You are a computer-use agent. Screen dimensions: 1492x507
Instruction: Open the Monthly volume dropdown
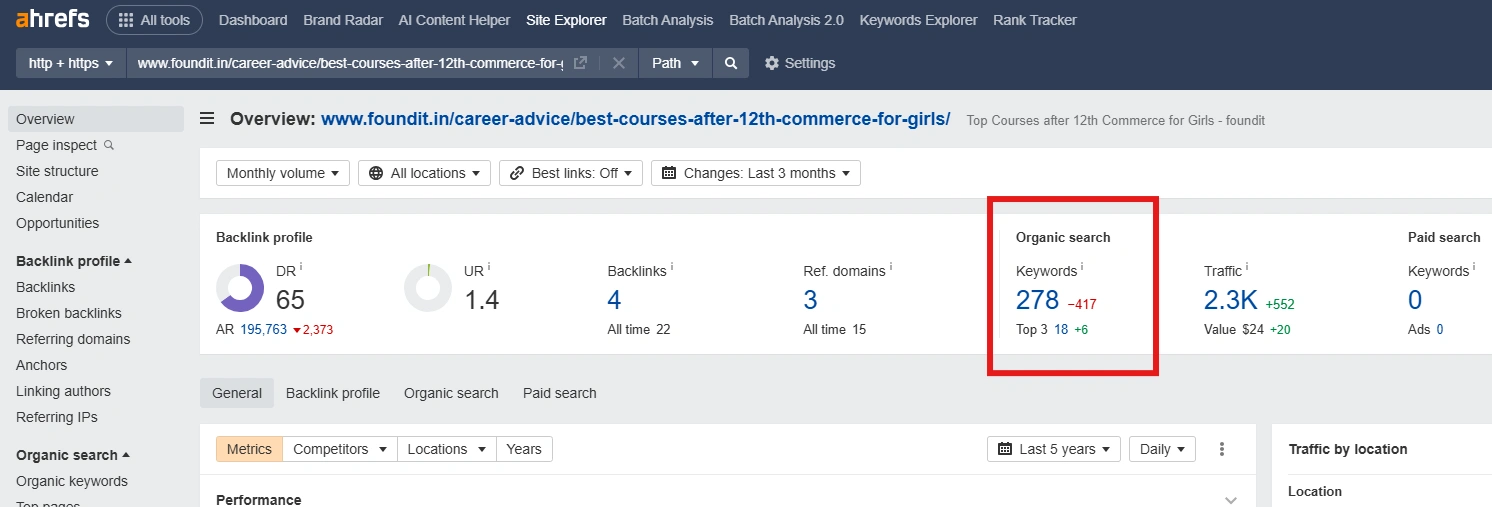(x=283, y=173)
